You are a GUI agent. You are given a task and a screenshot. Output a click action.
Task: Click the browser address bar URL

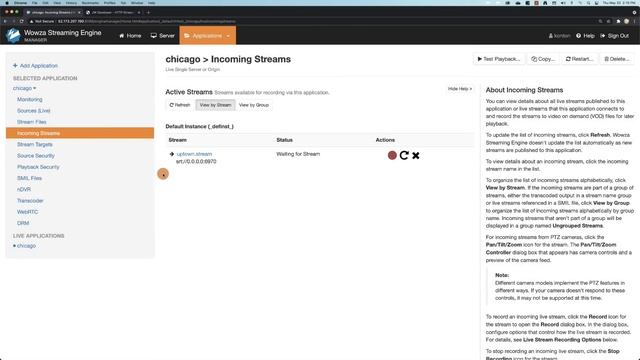coord(146,21)
